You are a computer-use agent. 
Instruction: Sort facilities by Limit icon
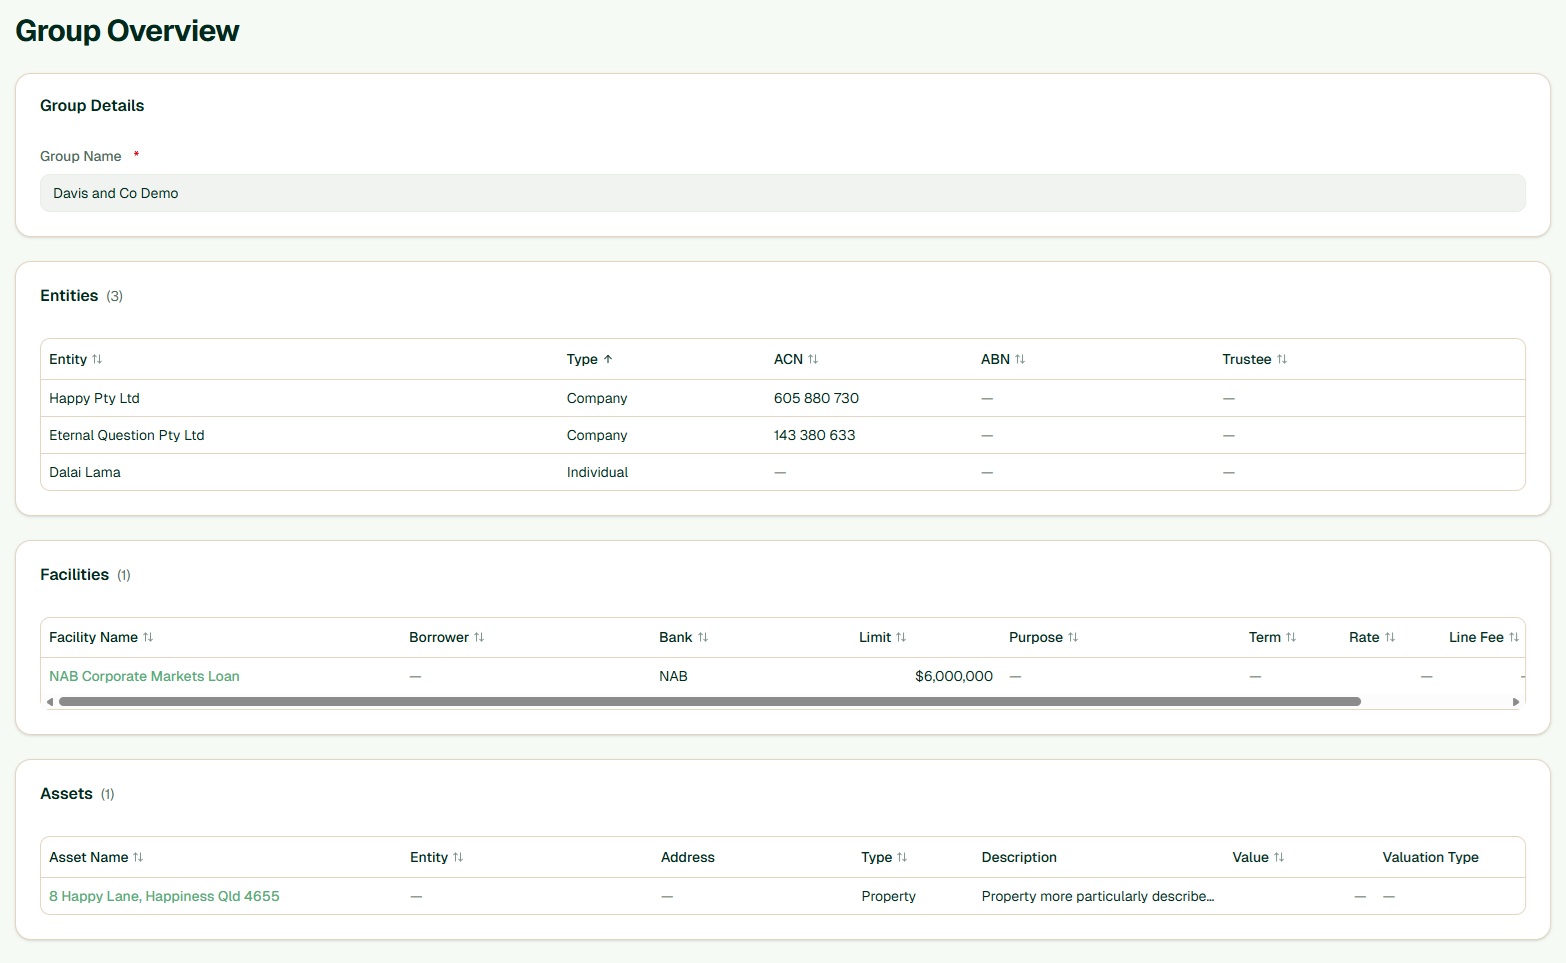coord(901,637)
